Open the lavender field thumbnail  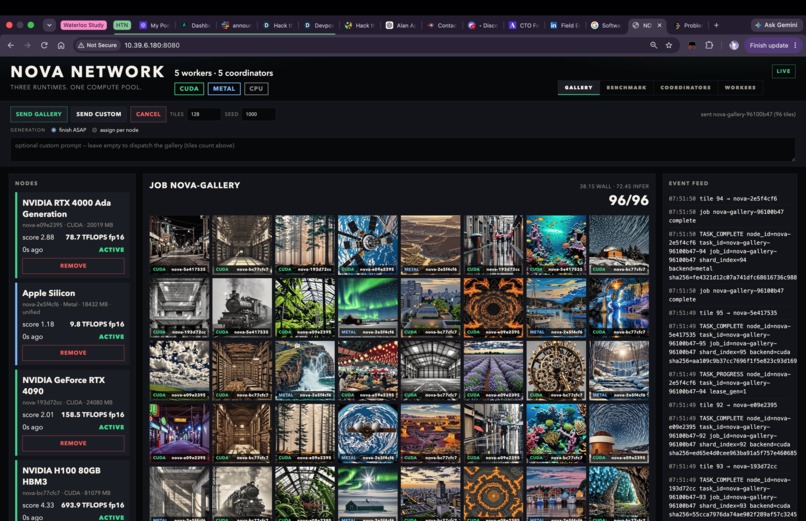493,370
